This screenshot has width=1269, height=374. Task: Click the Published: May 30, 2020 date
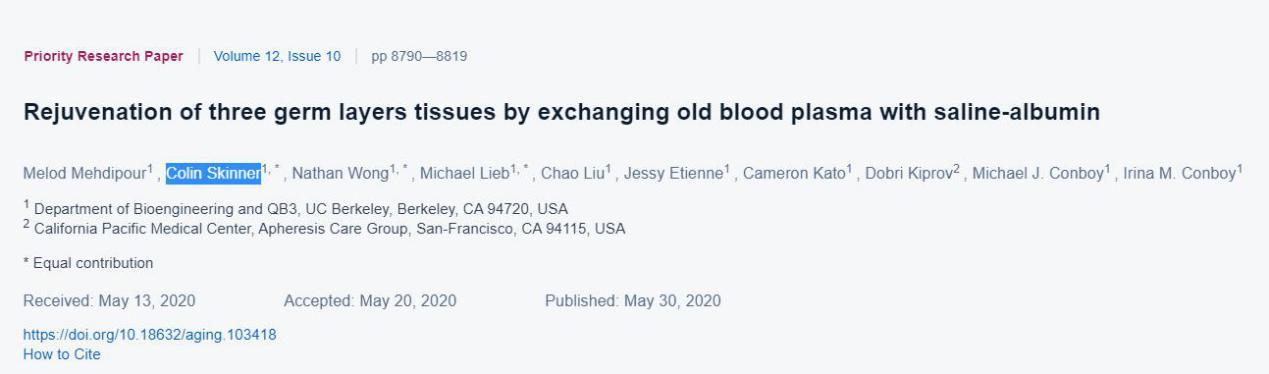(x=633, y=301)
